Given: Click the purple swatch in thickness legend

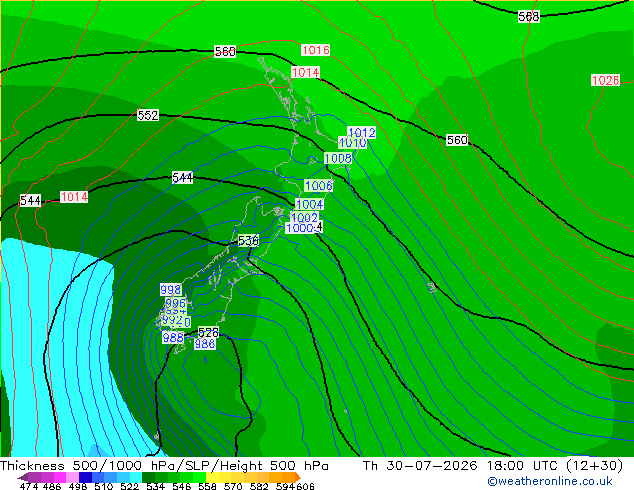Looking at the screenshot, I should pyautogui.click(x=34, y=477).
